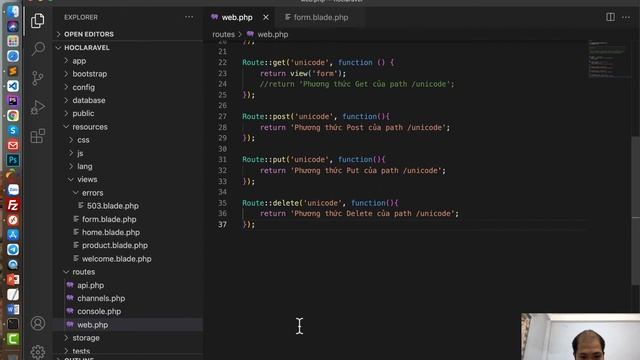Screen dimensions: 640x360
Task: Open Finder from the dock
Action: pos(13,11)
